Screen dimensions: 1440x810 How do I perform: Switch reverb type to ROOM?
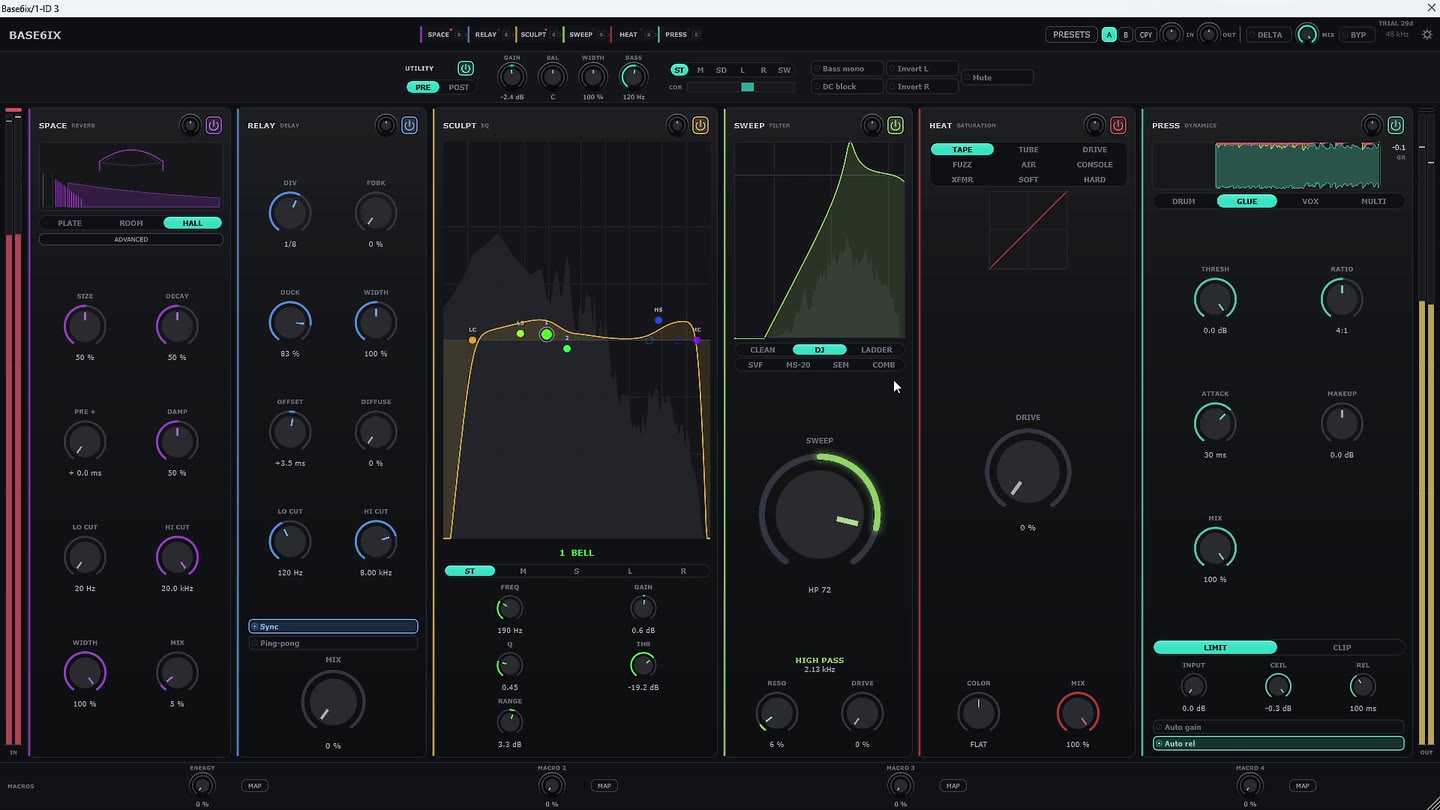(131, 223)
